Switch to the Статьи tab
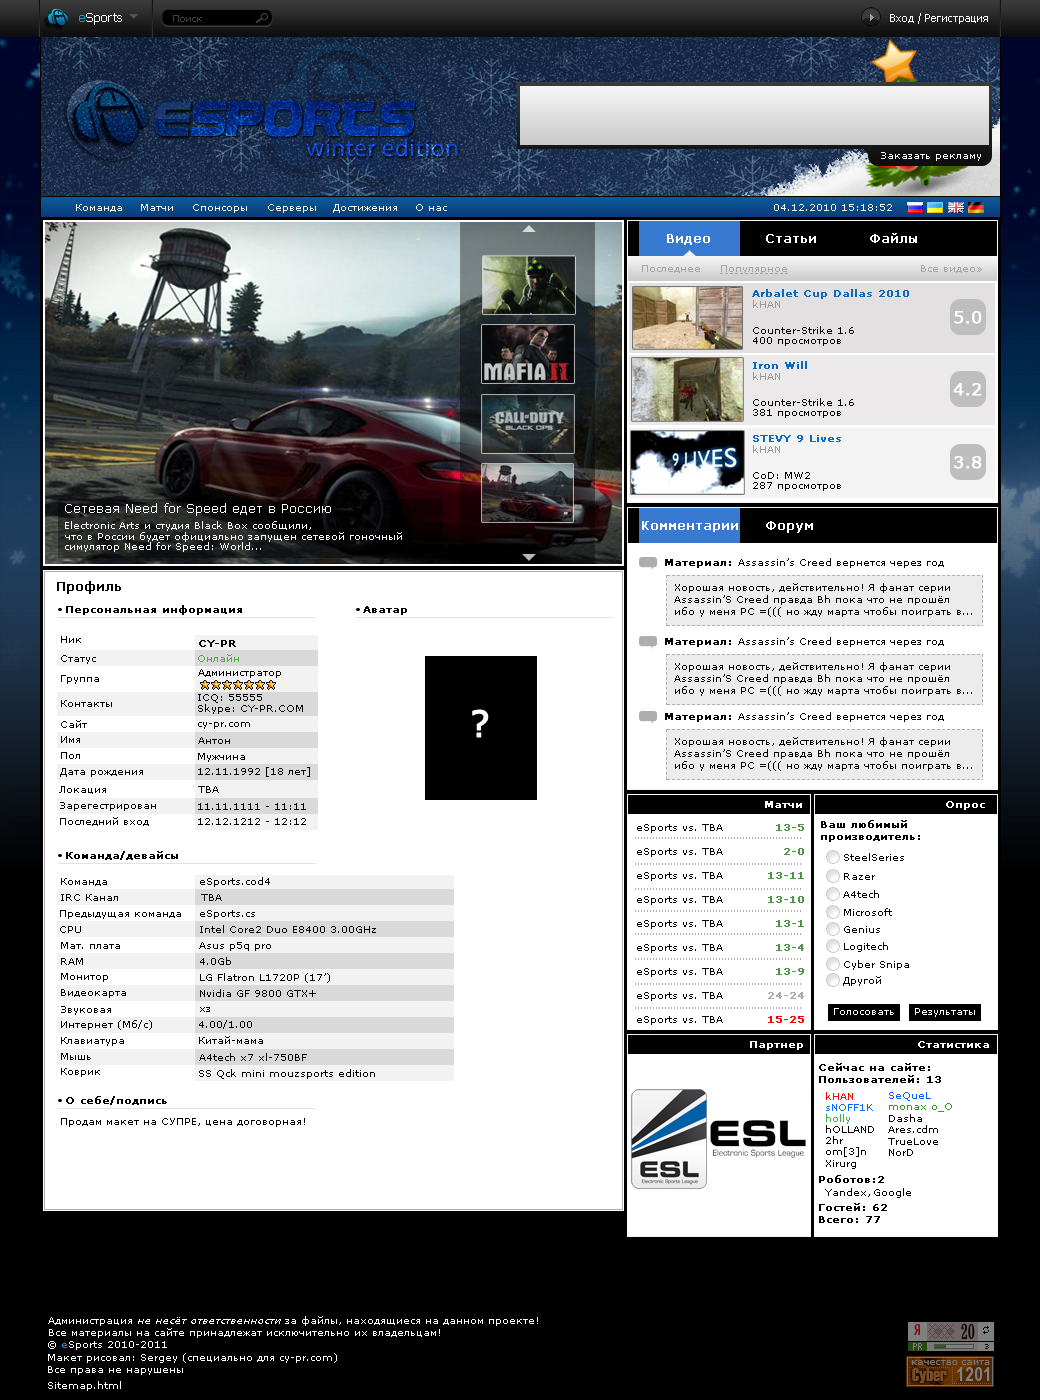Viewport: 1040px width, 1400px height. (791, 238)
